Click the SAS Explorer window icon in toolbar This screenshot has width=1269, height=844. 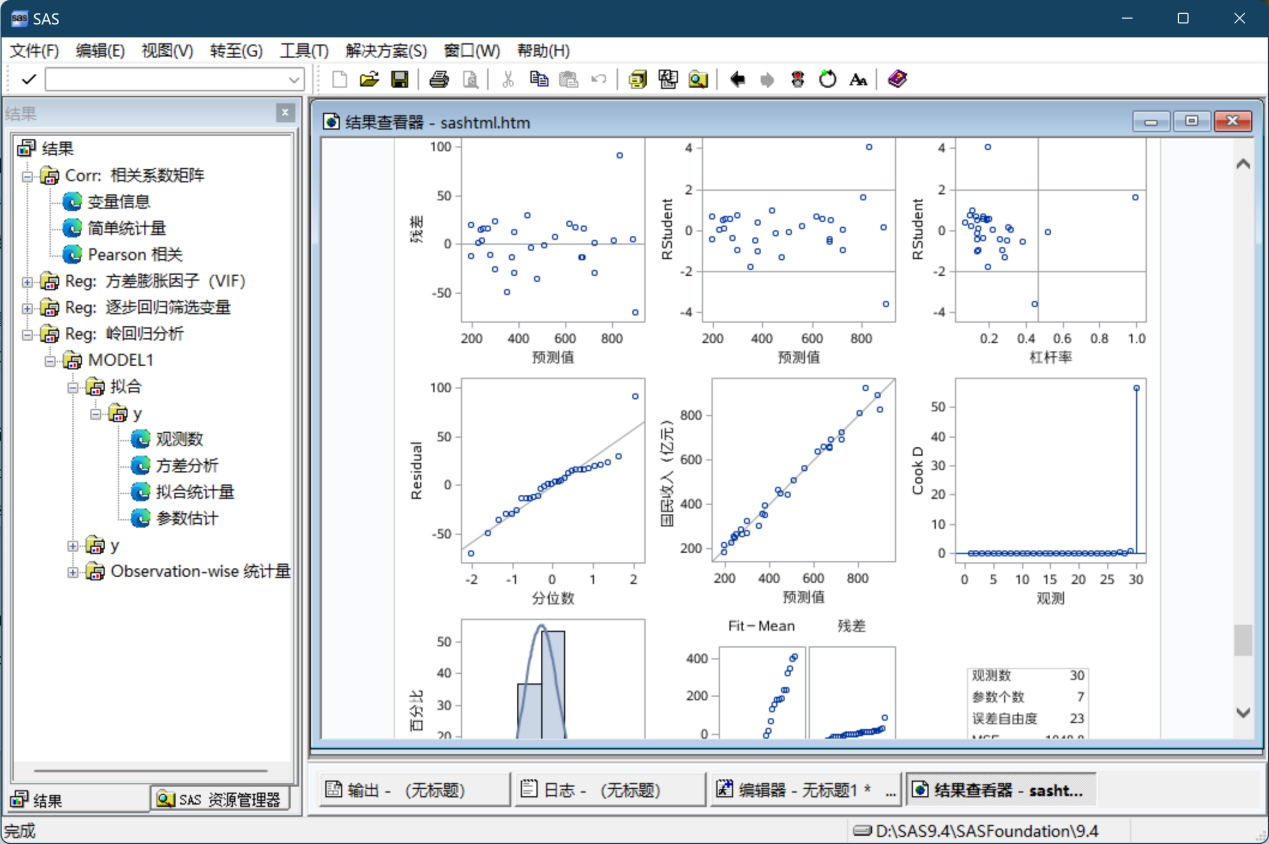[x=668, y=79]
